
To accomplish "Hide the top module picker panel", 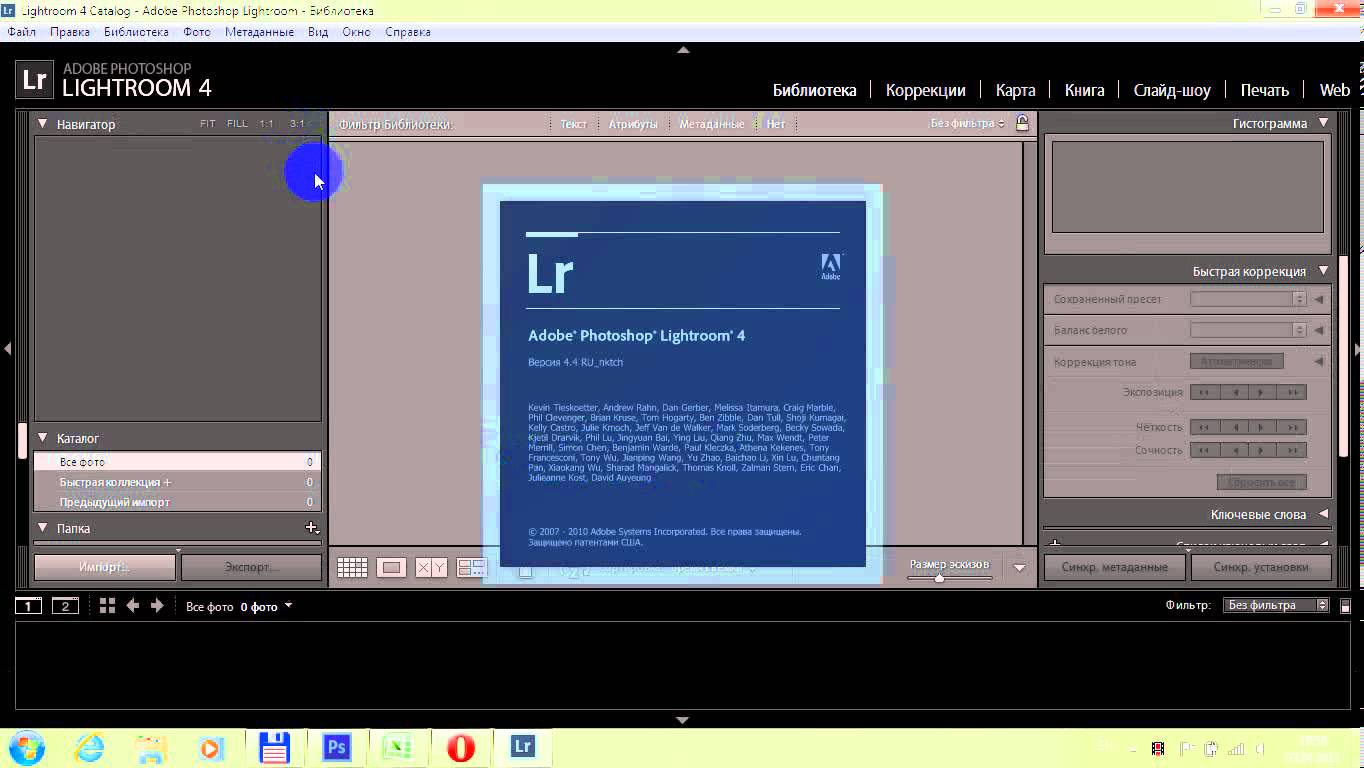I will tap(683, 49).
